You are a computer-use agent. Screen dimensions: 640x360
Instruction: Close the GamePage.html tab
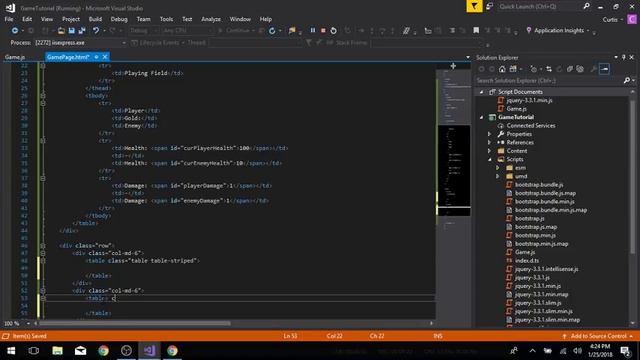tap(105, 57)
